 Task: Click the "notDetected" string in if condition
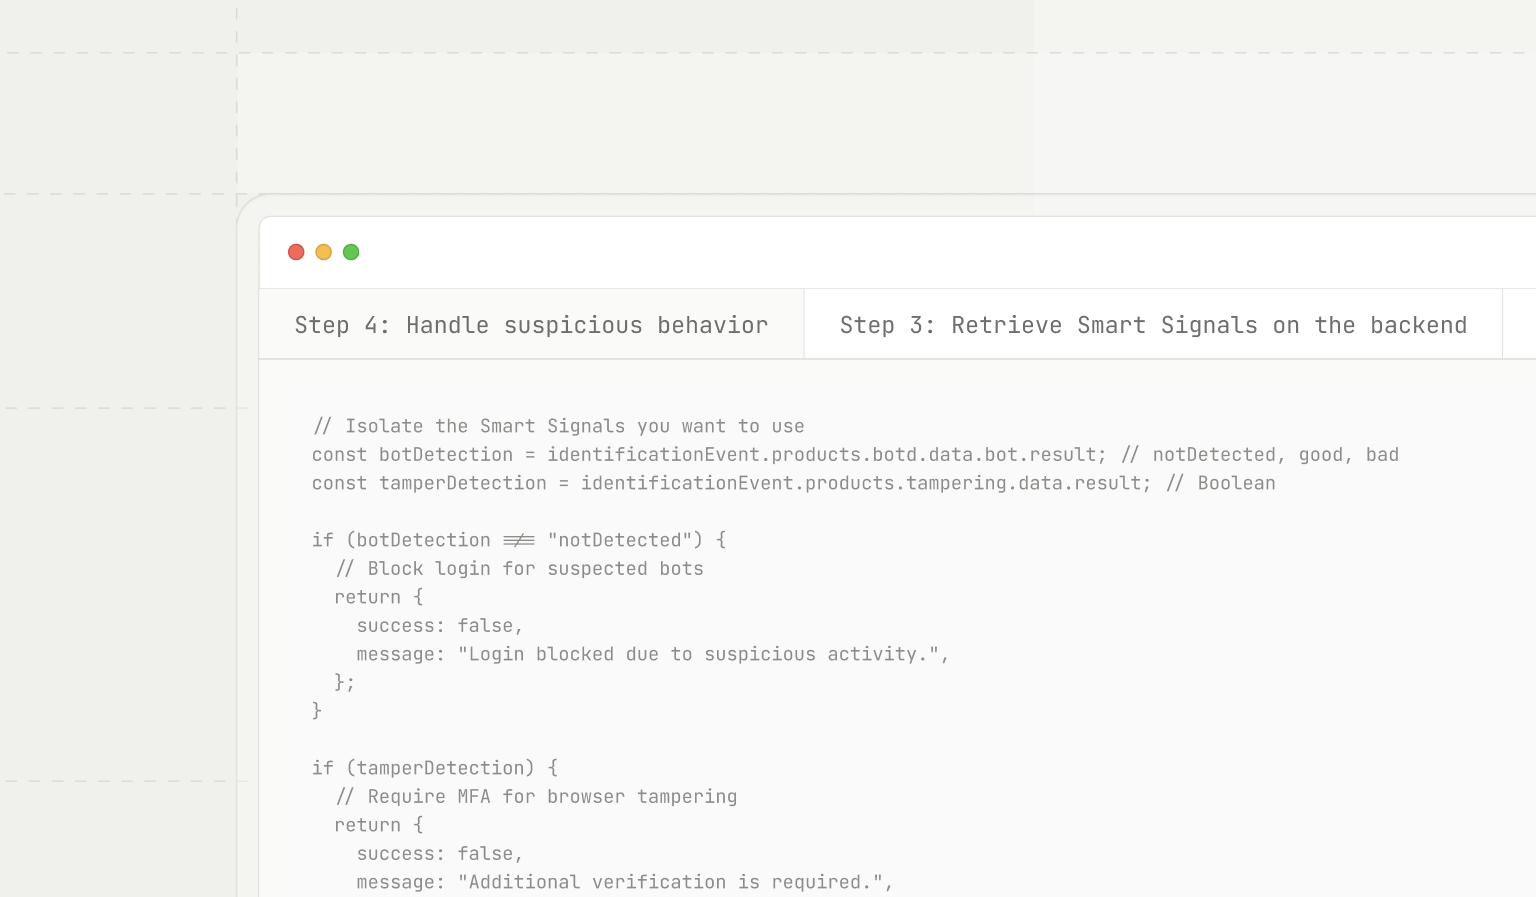[x=619, y=540]
